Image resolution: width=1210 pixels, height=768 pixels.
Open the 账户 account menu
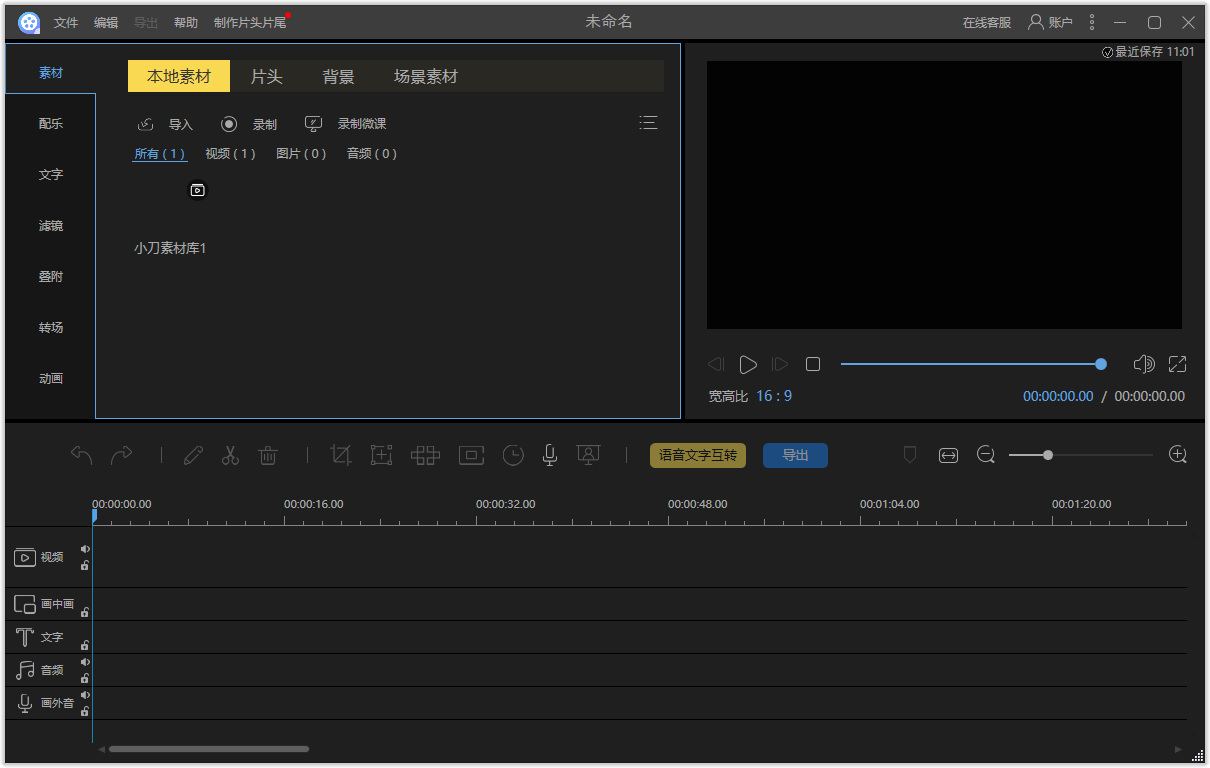pos(1050,22)
